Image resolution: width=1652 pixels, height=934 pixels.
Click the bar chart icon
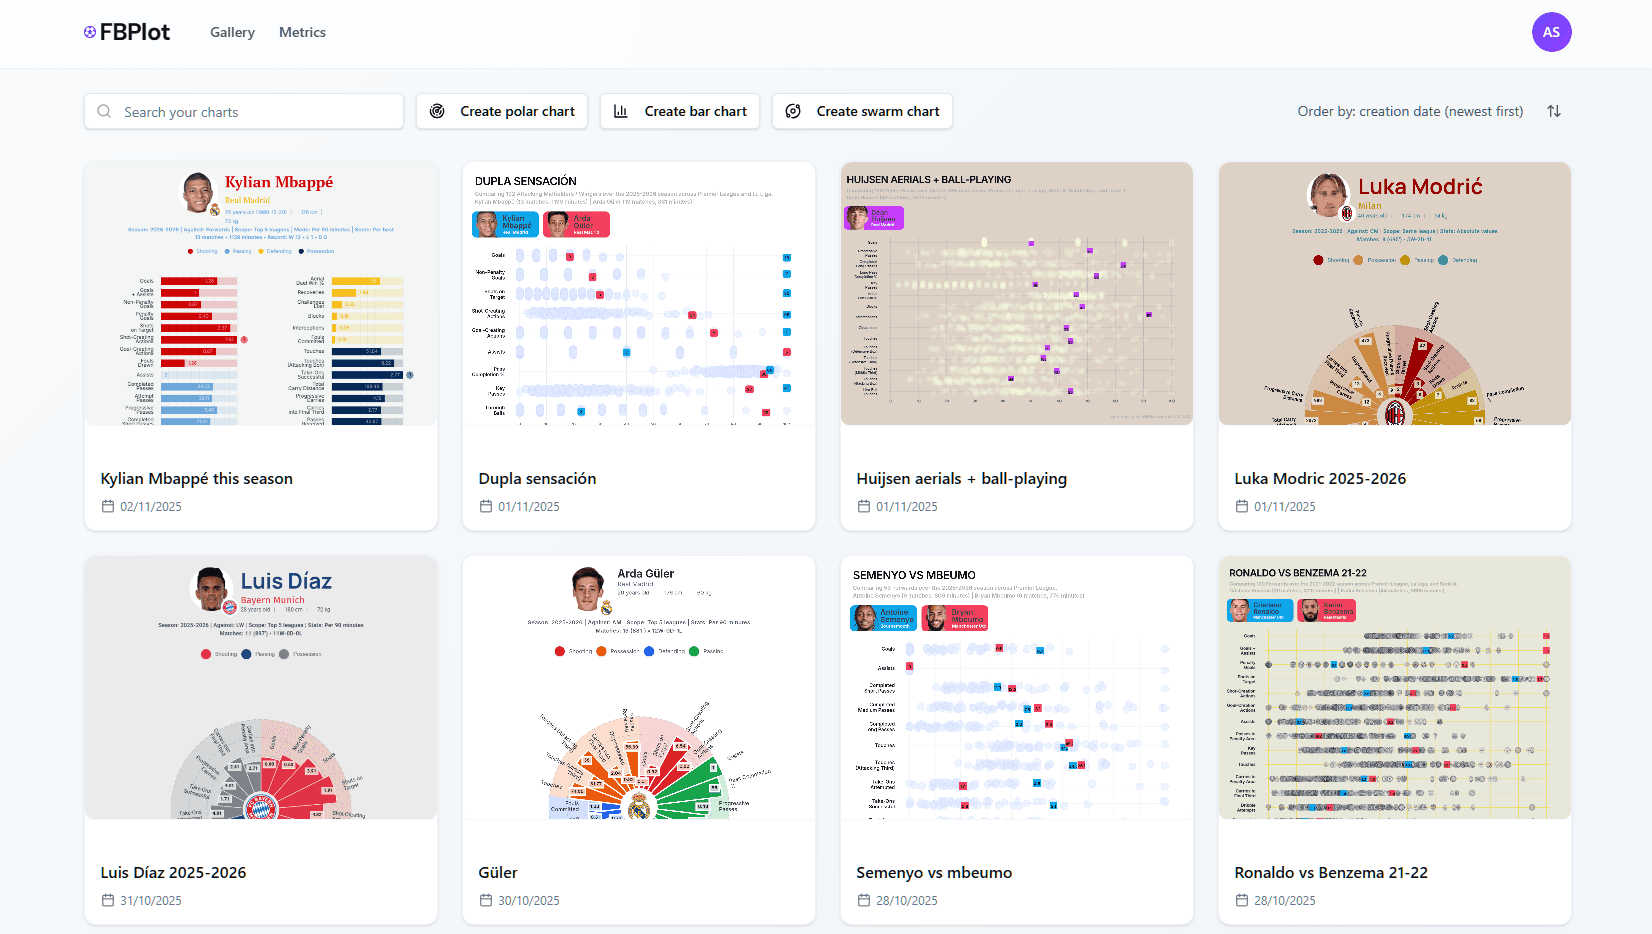(x=621, y=111)
